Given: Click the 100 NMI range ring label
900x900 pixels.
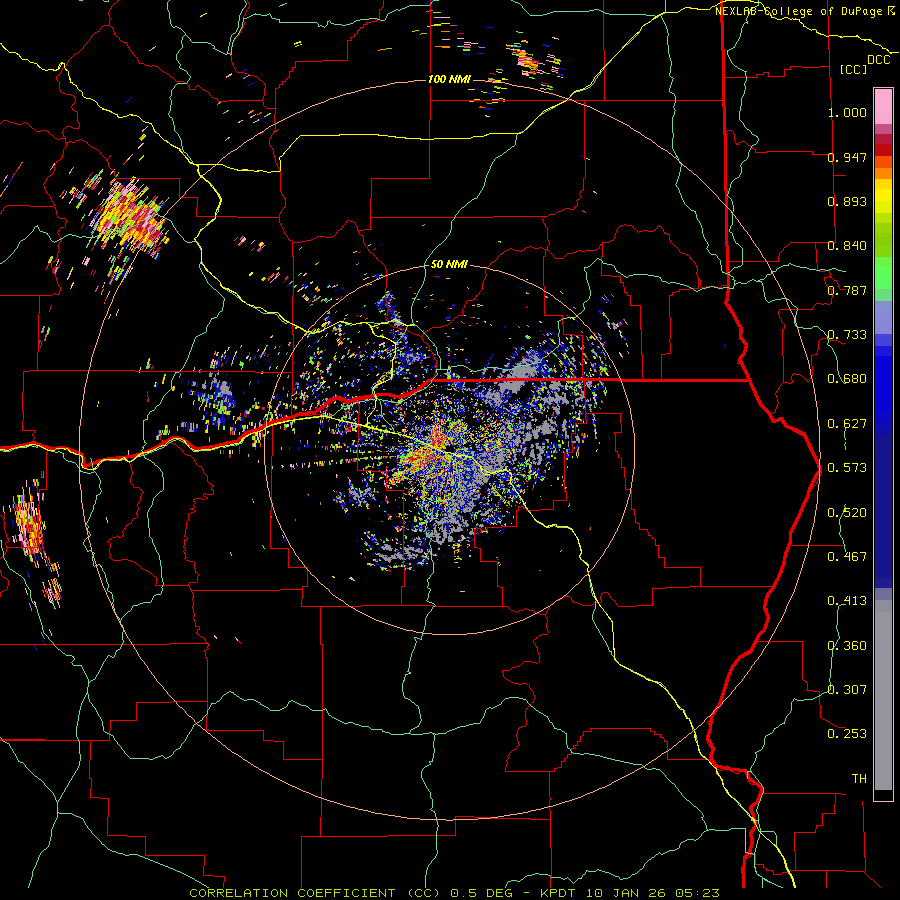Looking at the screenshot, I should click(x=449, y=79).
